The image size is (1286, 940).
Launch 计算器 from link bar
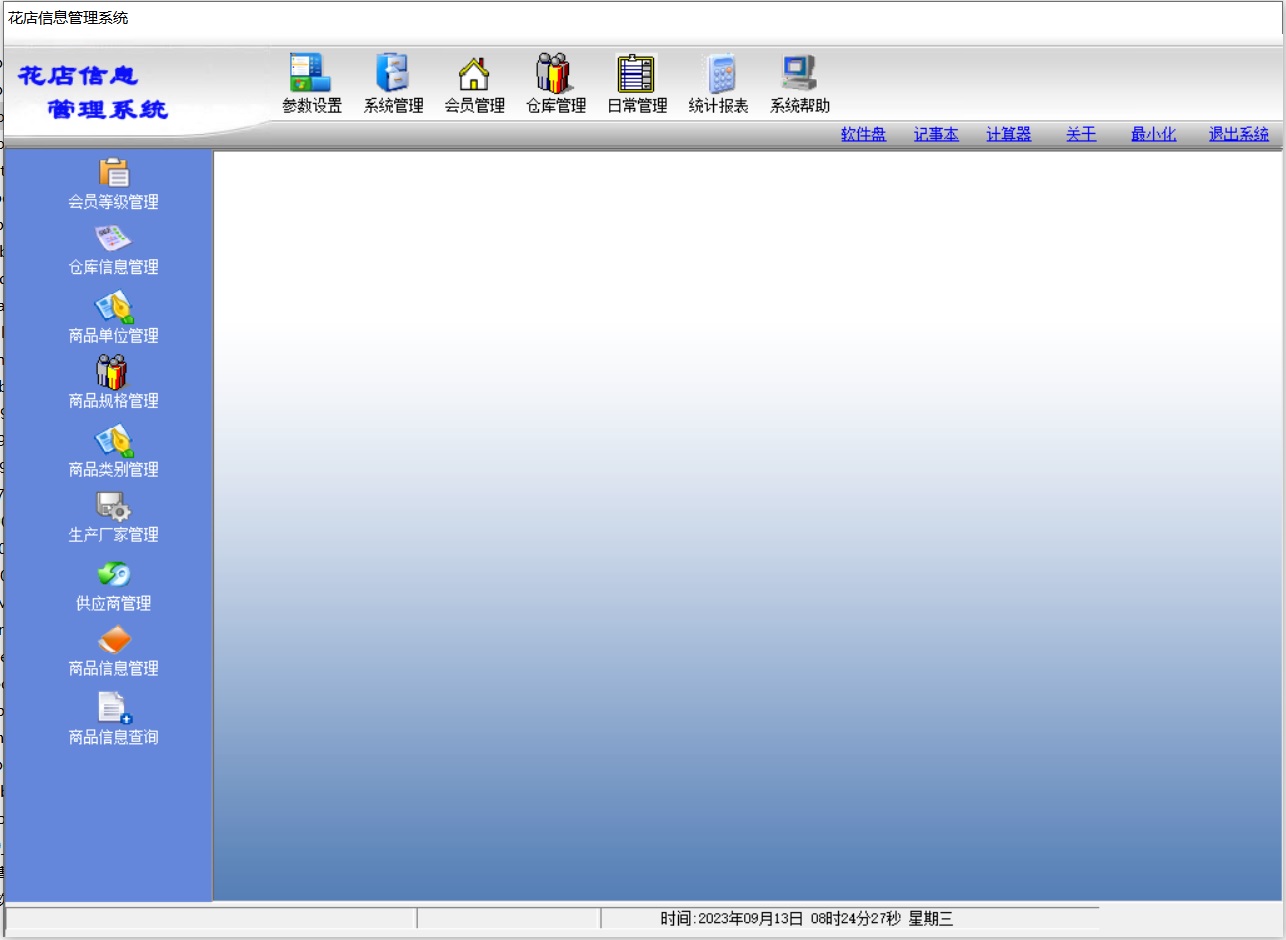pyautogui.click(x=1008, y=134)
